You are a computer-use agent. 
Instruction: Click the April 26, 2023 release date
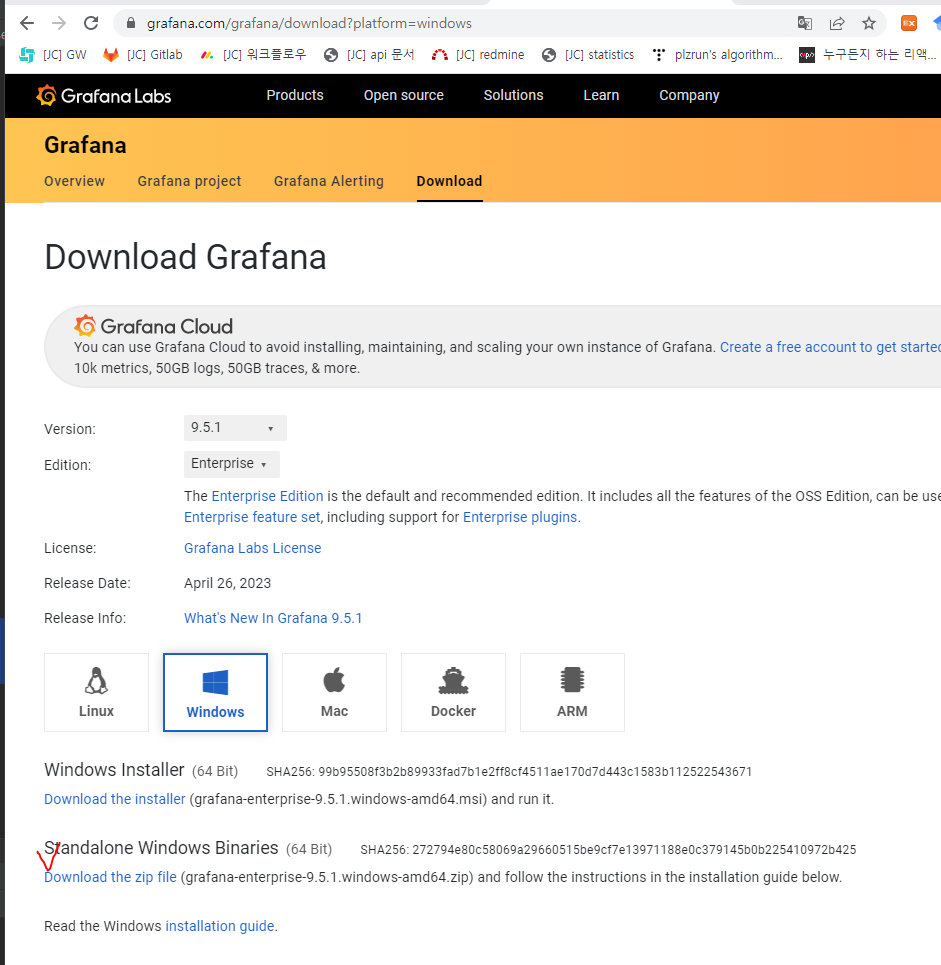tap(227, 583)
